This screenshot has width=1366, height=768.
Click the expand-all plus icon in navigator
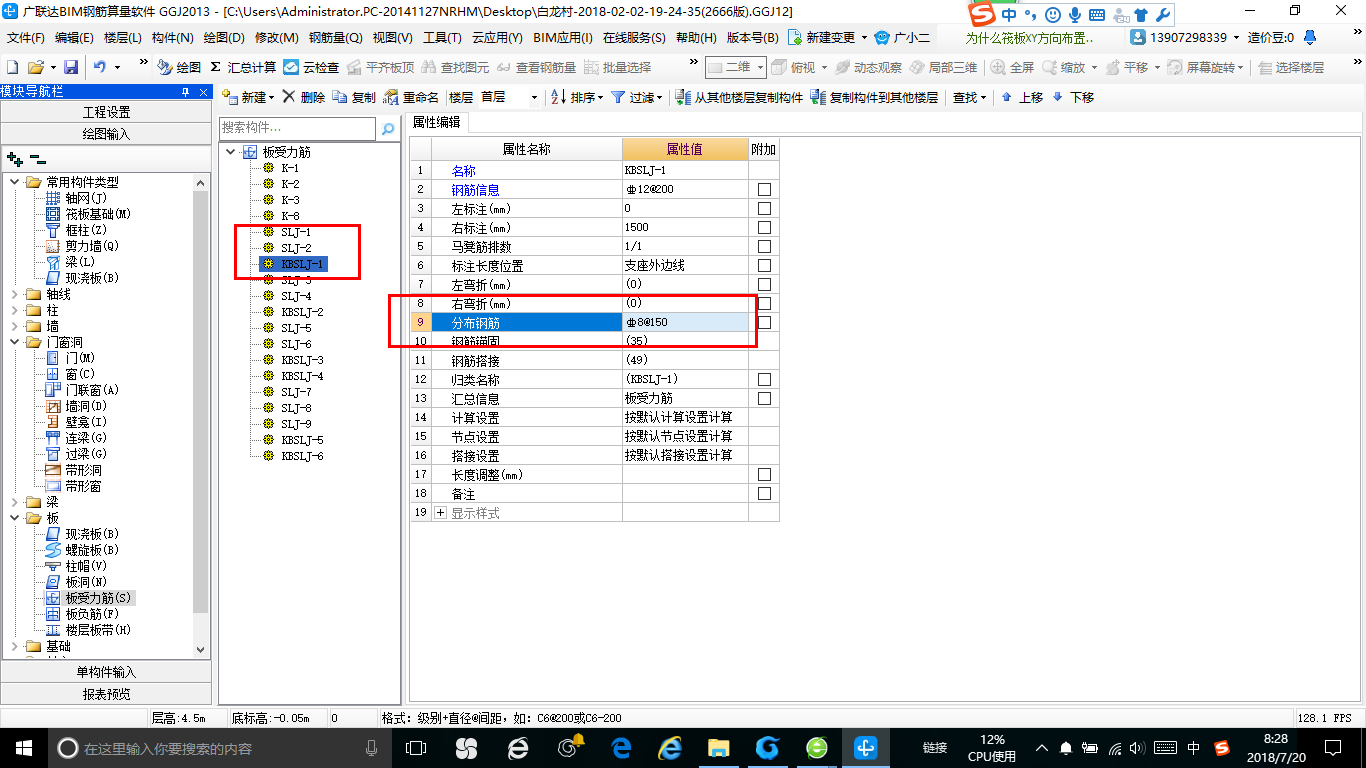(15, 158)
